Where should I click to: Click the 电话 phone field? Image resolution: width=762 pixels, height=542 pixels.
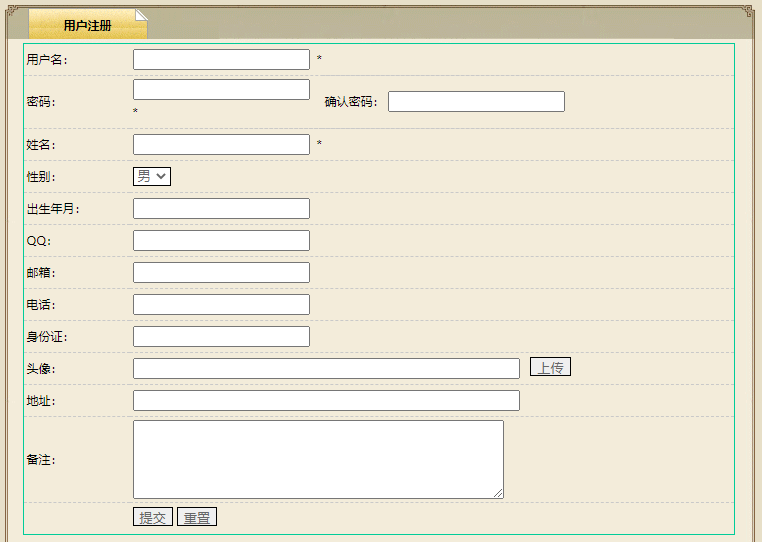pos(221,304)
